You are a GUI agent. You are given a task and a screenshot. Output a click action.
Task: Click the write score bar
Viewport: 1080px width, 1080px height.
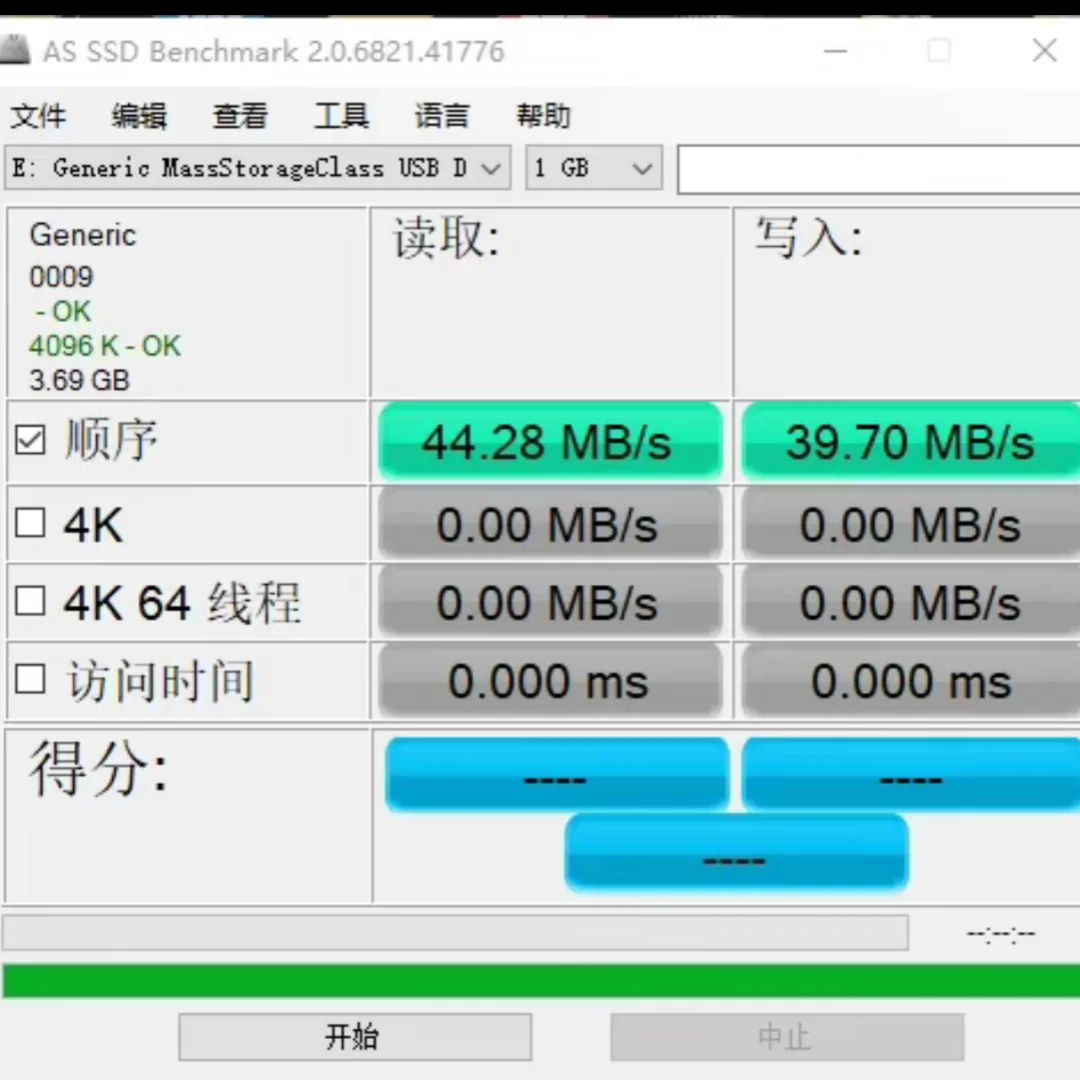click(911, 774)
